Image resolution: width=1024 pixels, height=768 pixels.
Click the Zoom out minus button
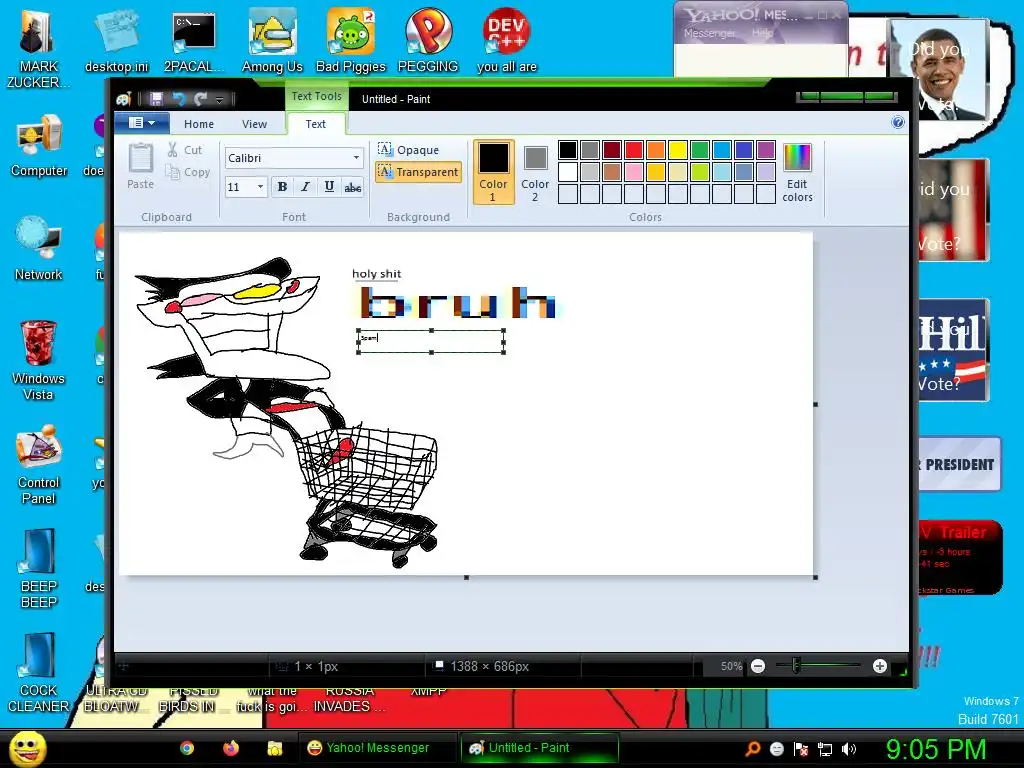[758, 666]
